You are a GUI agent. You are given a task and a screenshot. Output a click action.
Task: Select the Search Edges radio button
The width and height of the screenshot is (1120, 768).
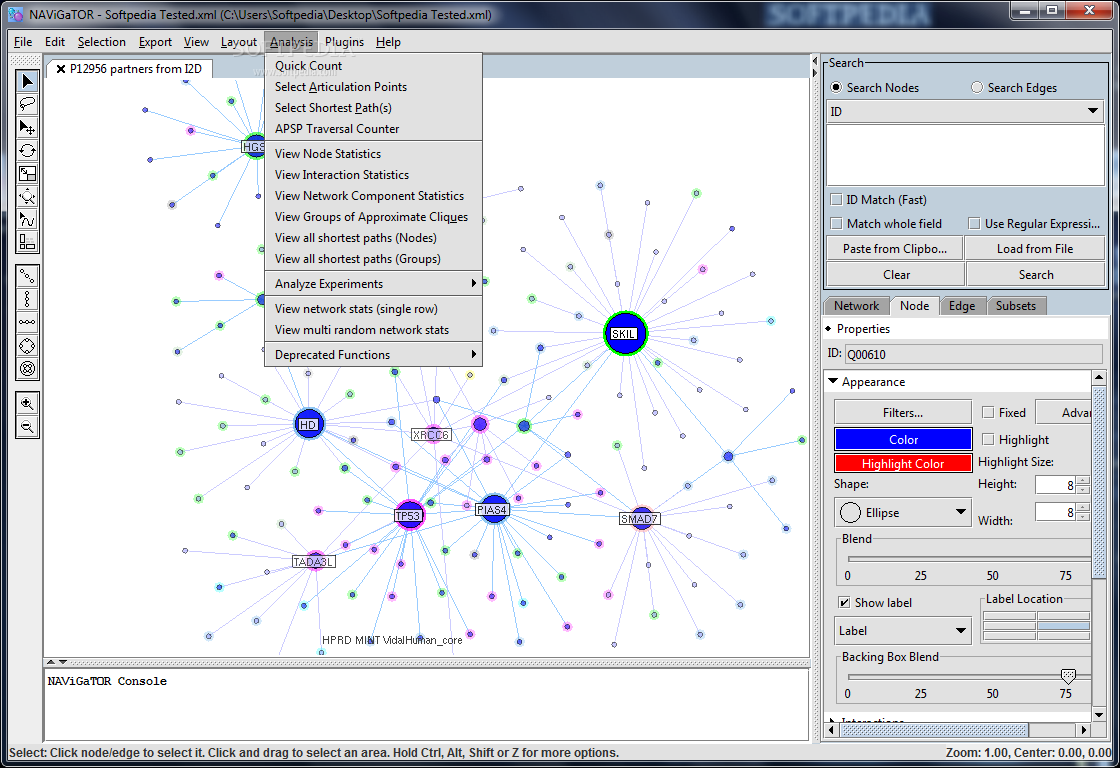976,87
